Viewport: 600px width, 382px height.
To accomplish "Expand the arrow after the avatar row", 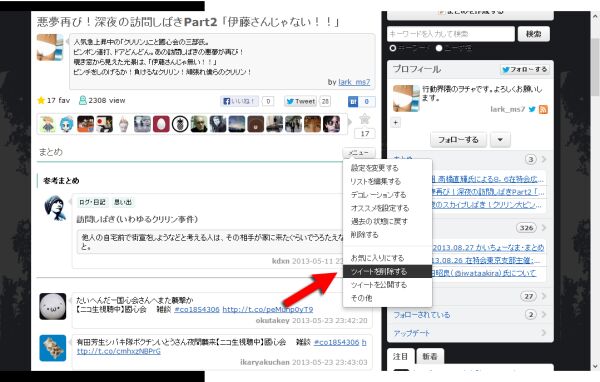I will (349, 123).
